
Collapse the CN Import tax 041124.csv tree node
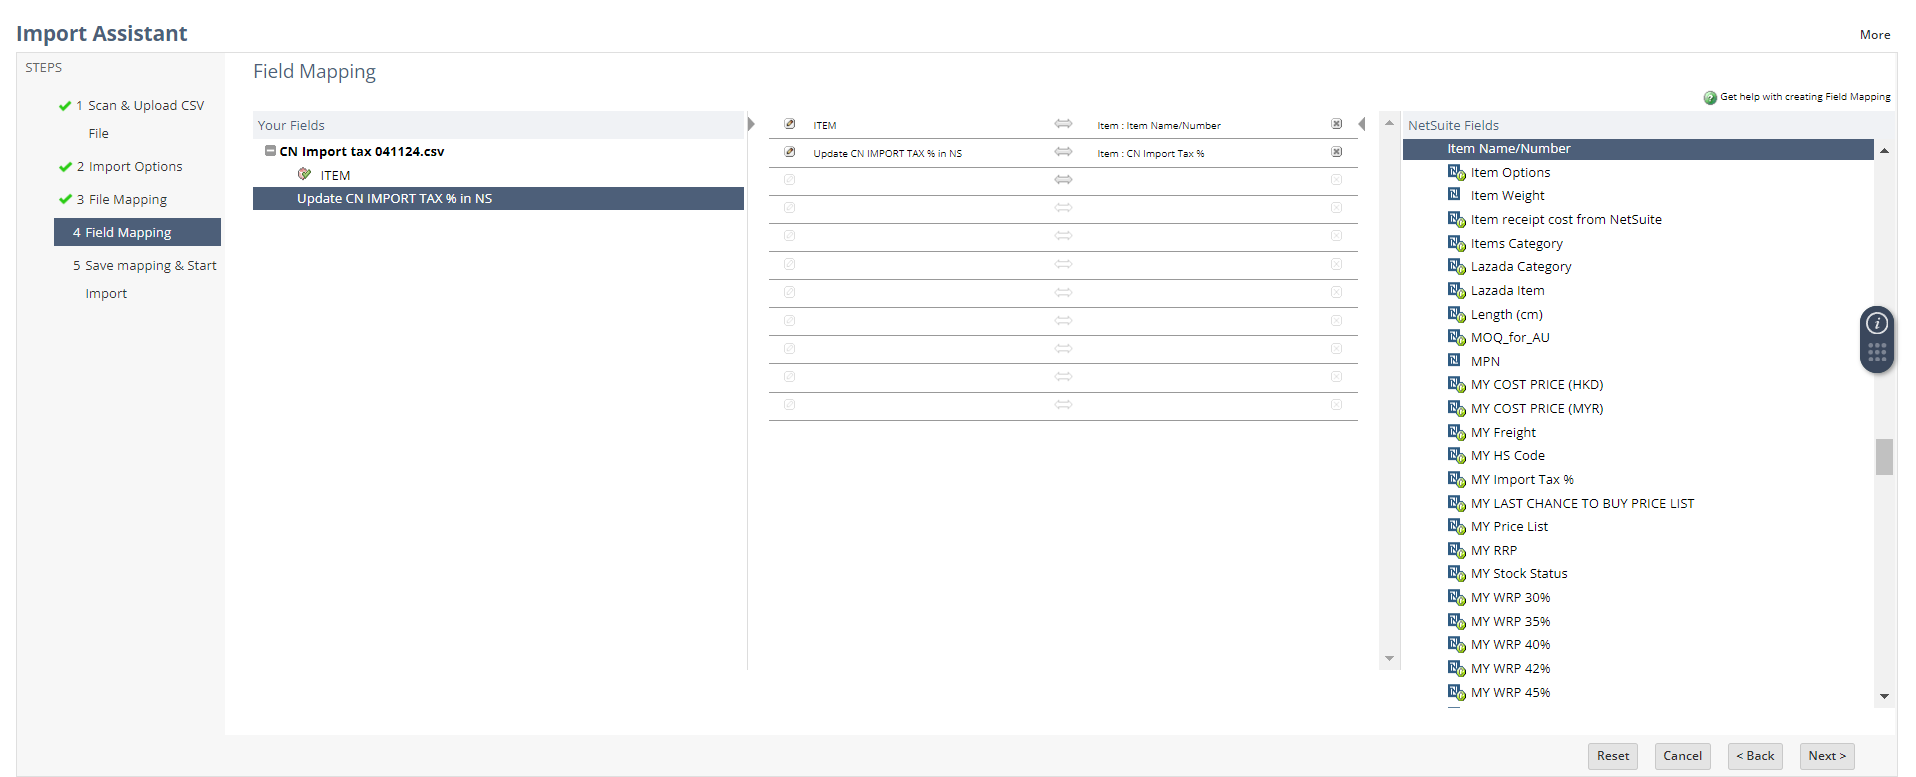(270, 151)
